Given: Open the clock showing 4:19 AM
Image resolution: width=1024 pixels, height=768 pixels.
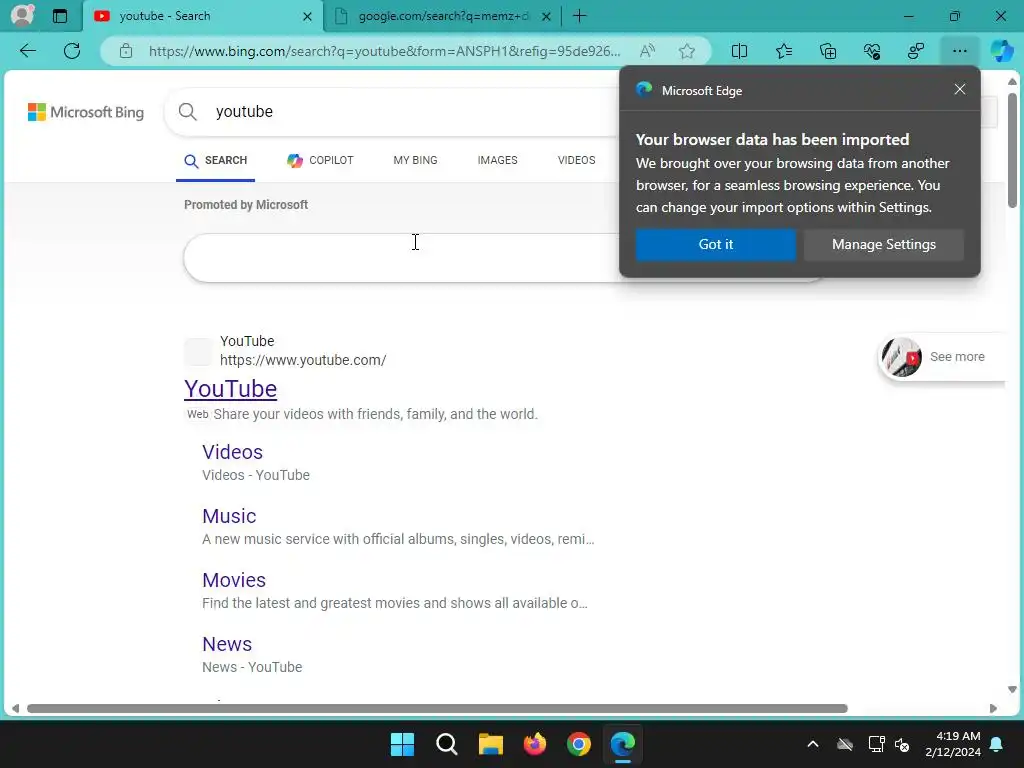Looking at the screenshot, I should click(953, 744).
